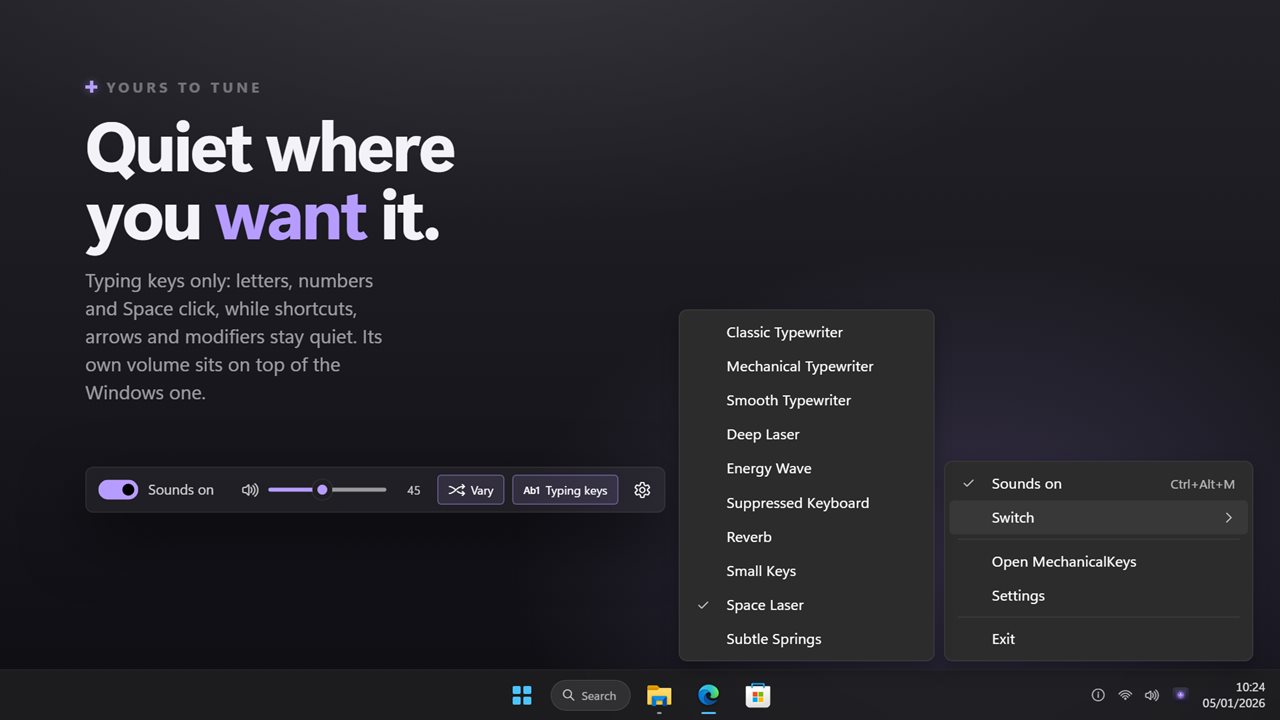Choose the Energy Wave sound
Viewport: 1280px width, 720px height.
pyautogui.click(x=806, y=469)
